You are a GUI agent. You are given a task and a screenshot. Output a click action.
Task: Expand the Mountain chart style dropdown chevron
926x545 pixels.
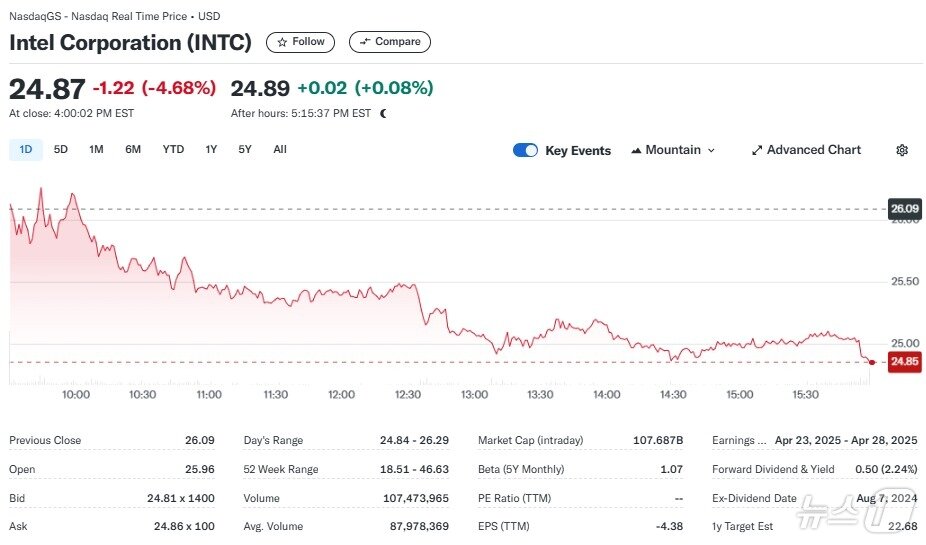711,150
